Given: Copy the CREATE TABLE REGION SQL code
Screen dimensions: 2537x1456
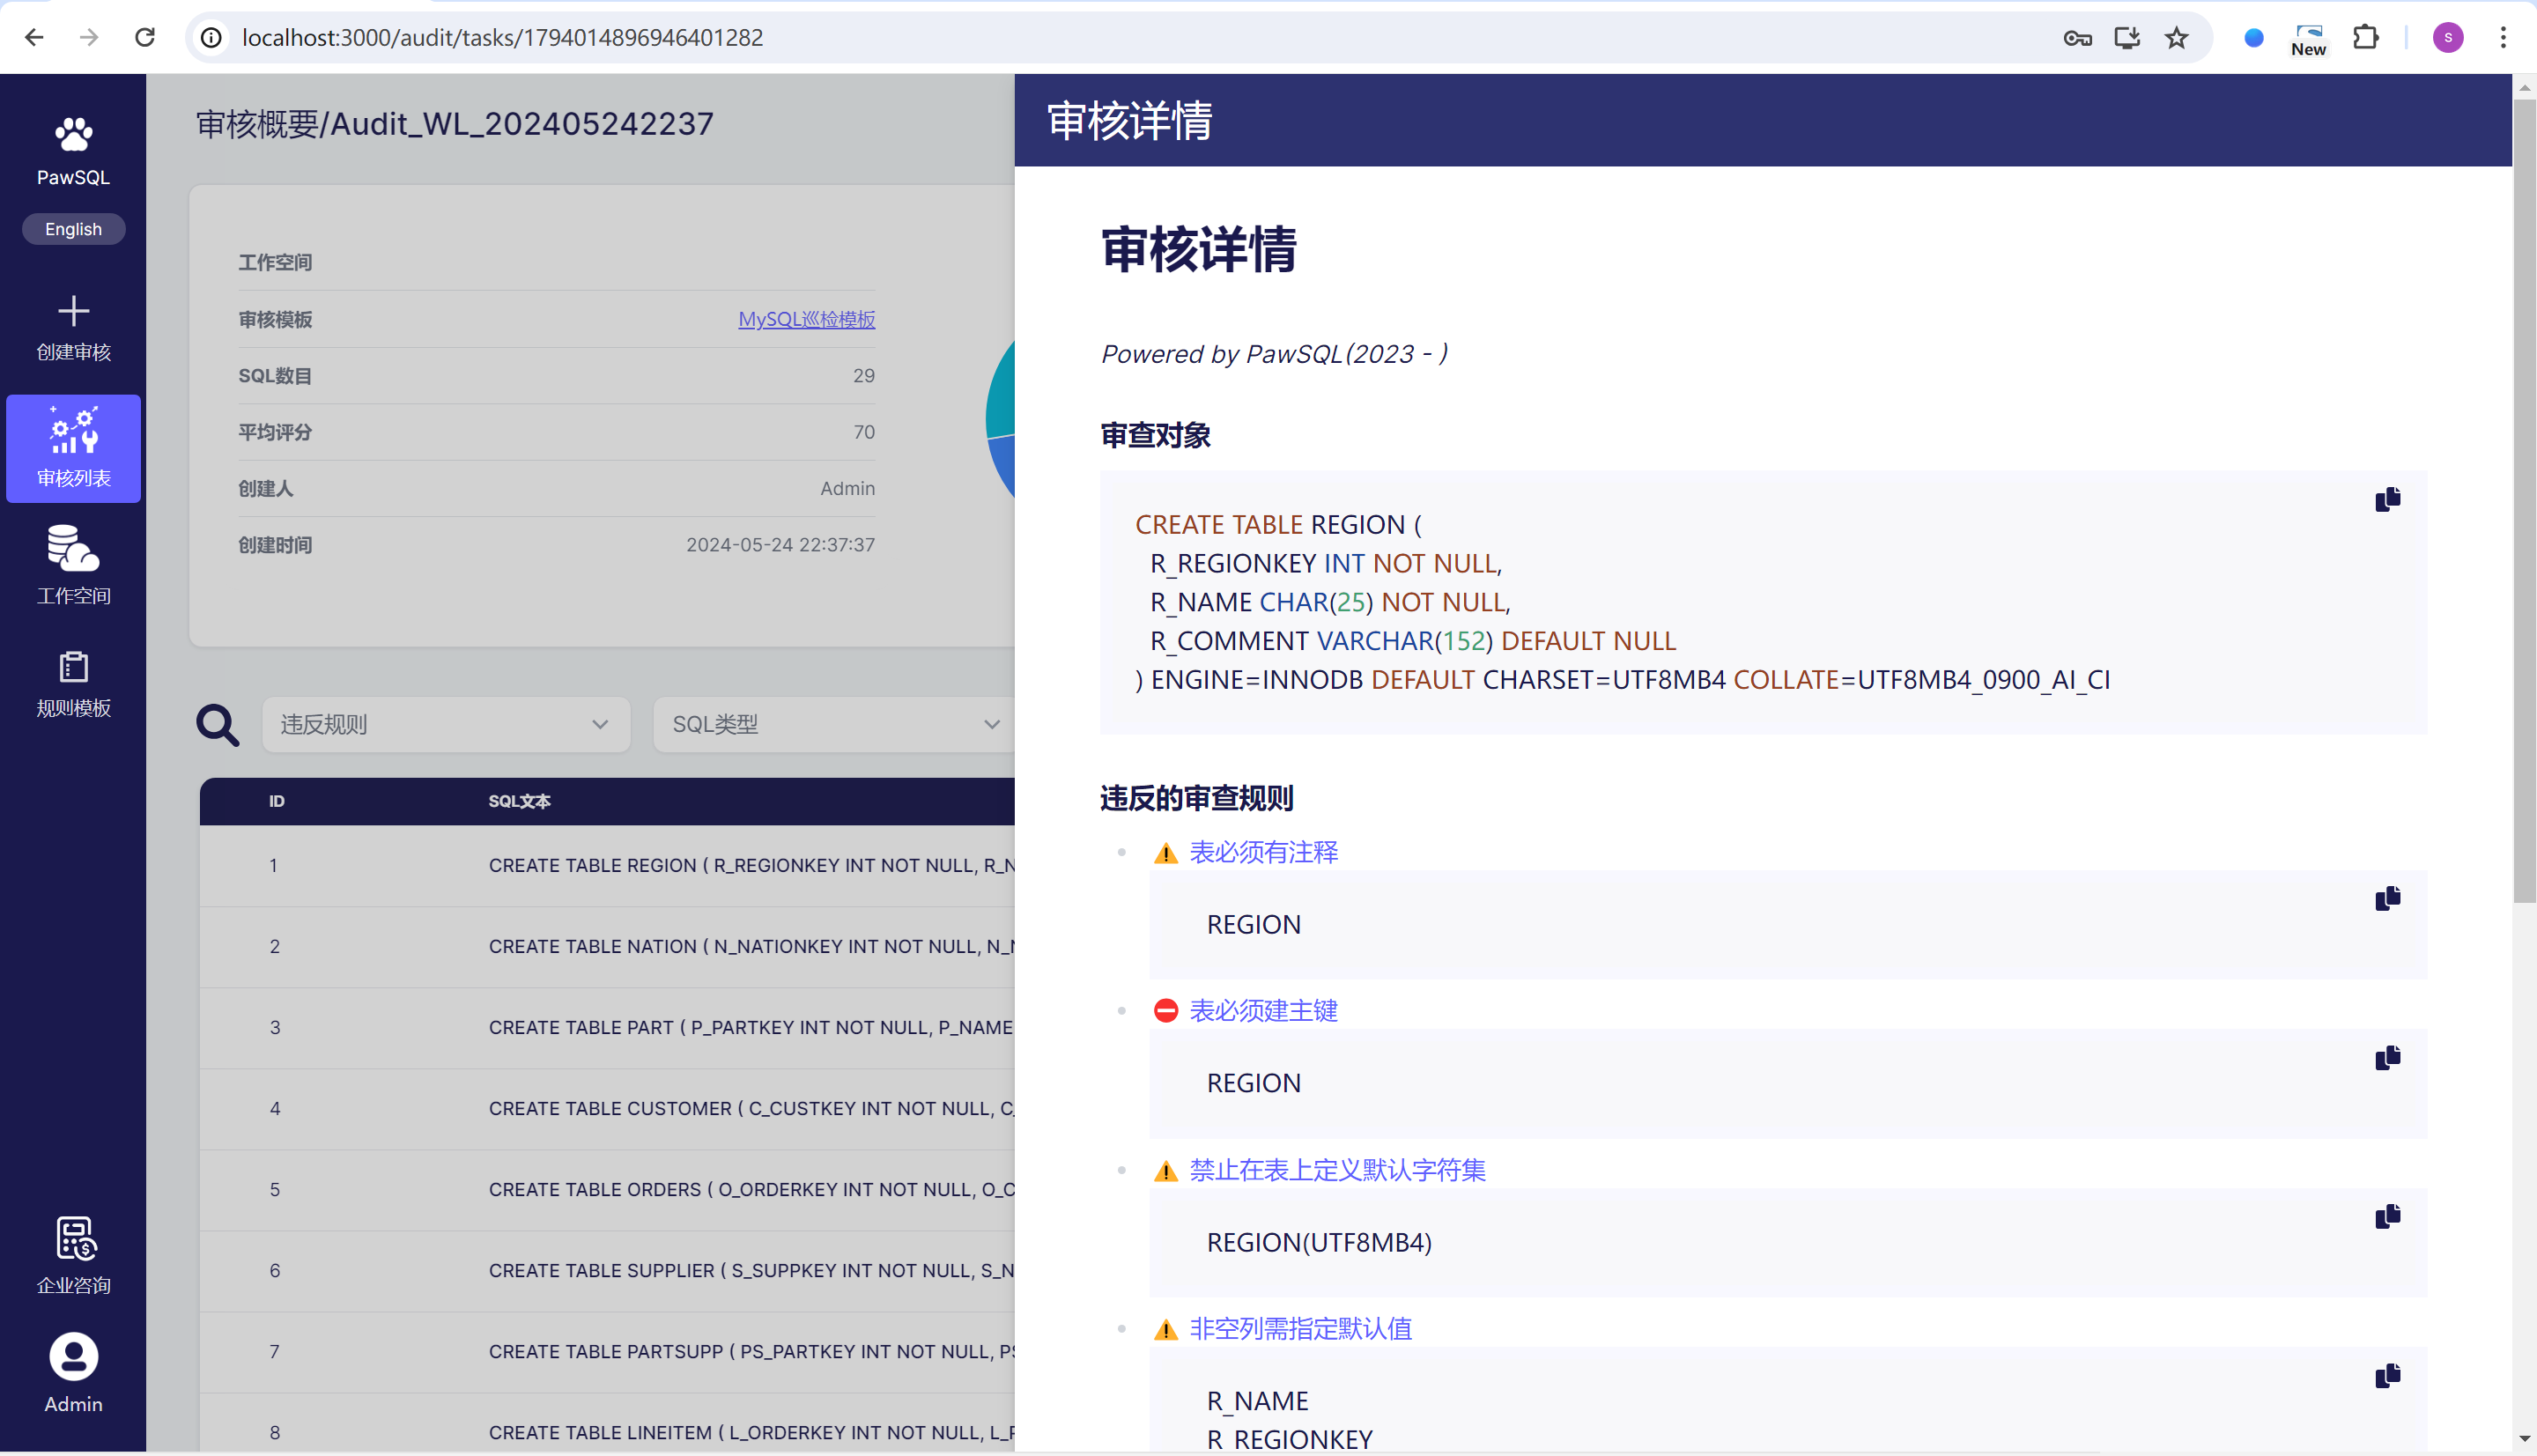Looking at the screenshot, I should click(x=2387, y=499).
